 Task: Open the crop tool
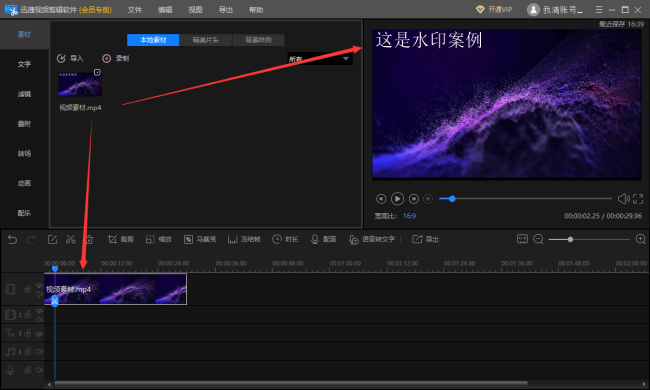(121, 240)
